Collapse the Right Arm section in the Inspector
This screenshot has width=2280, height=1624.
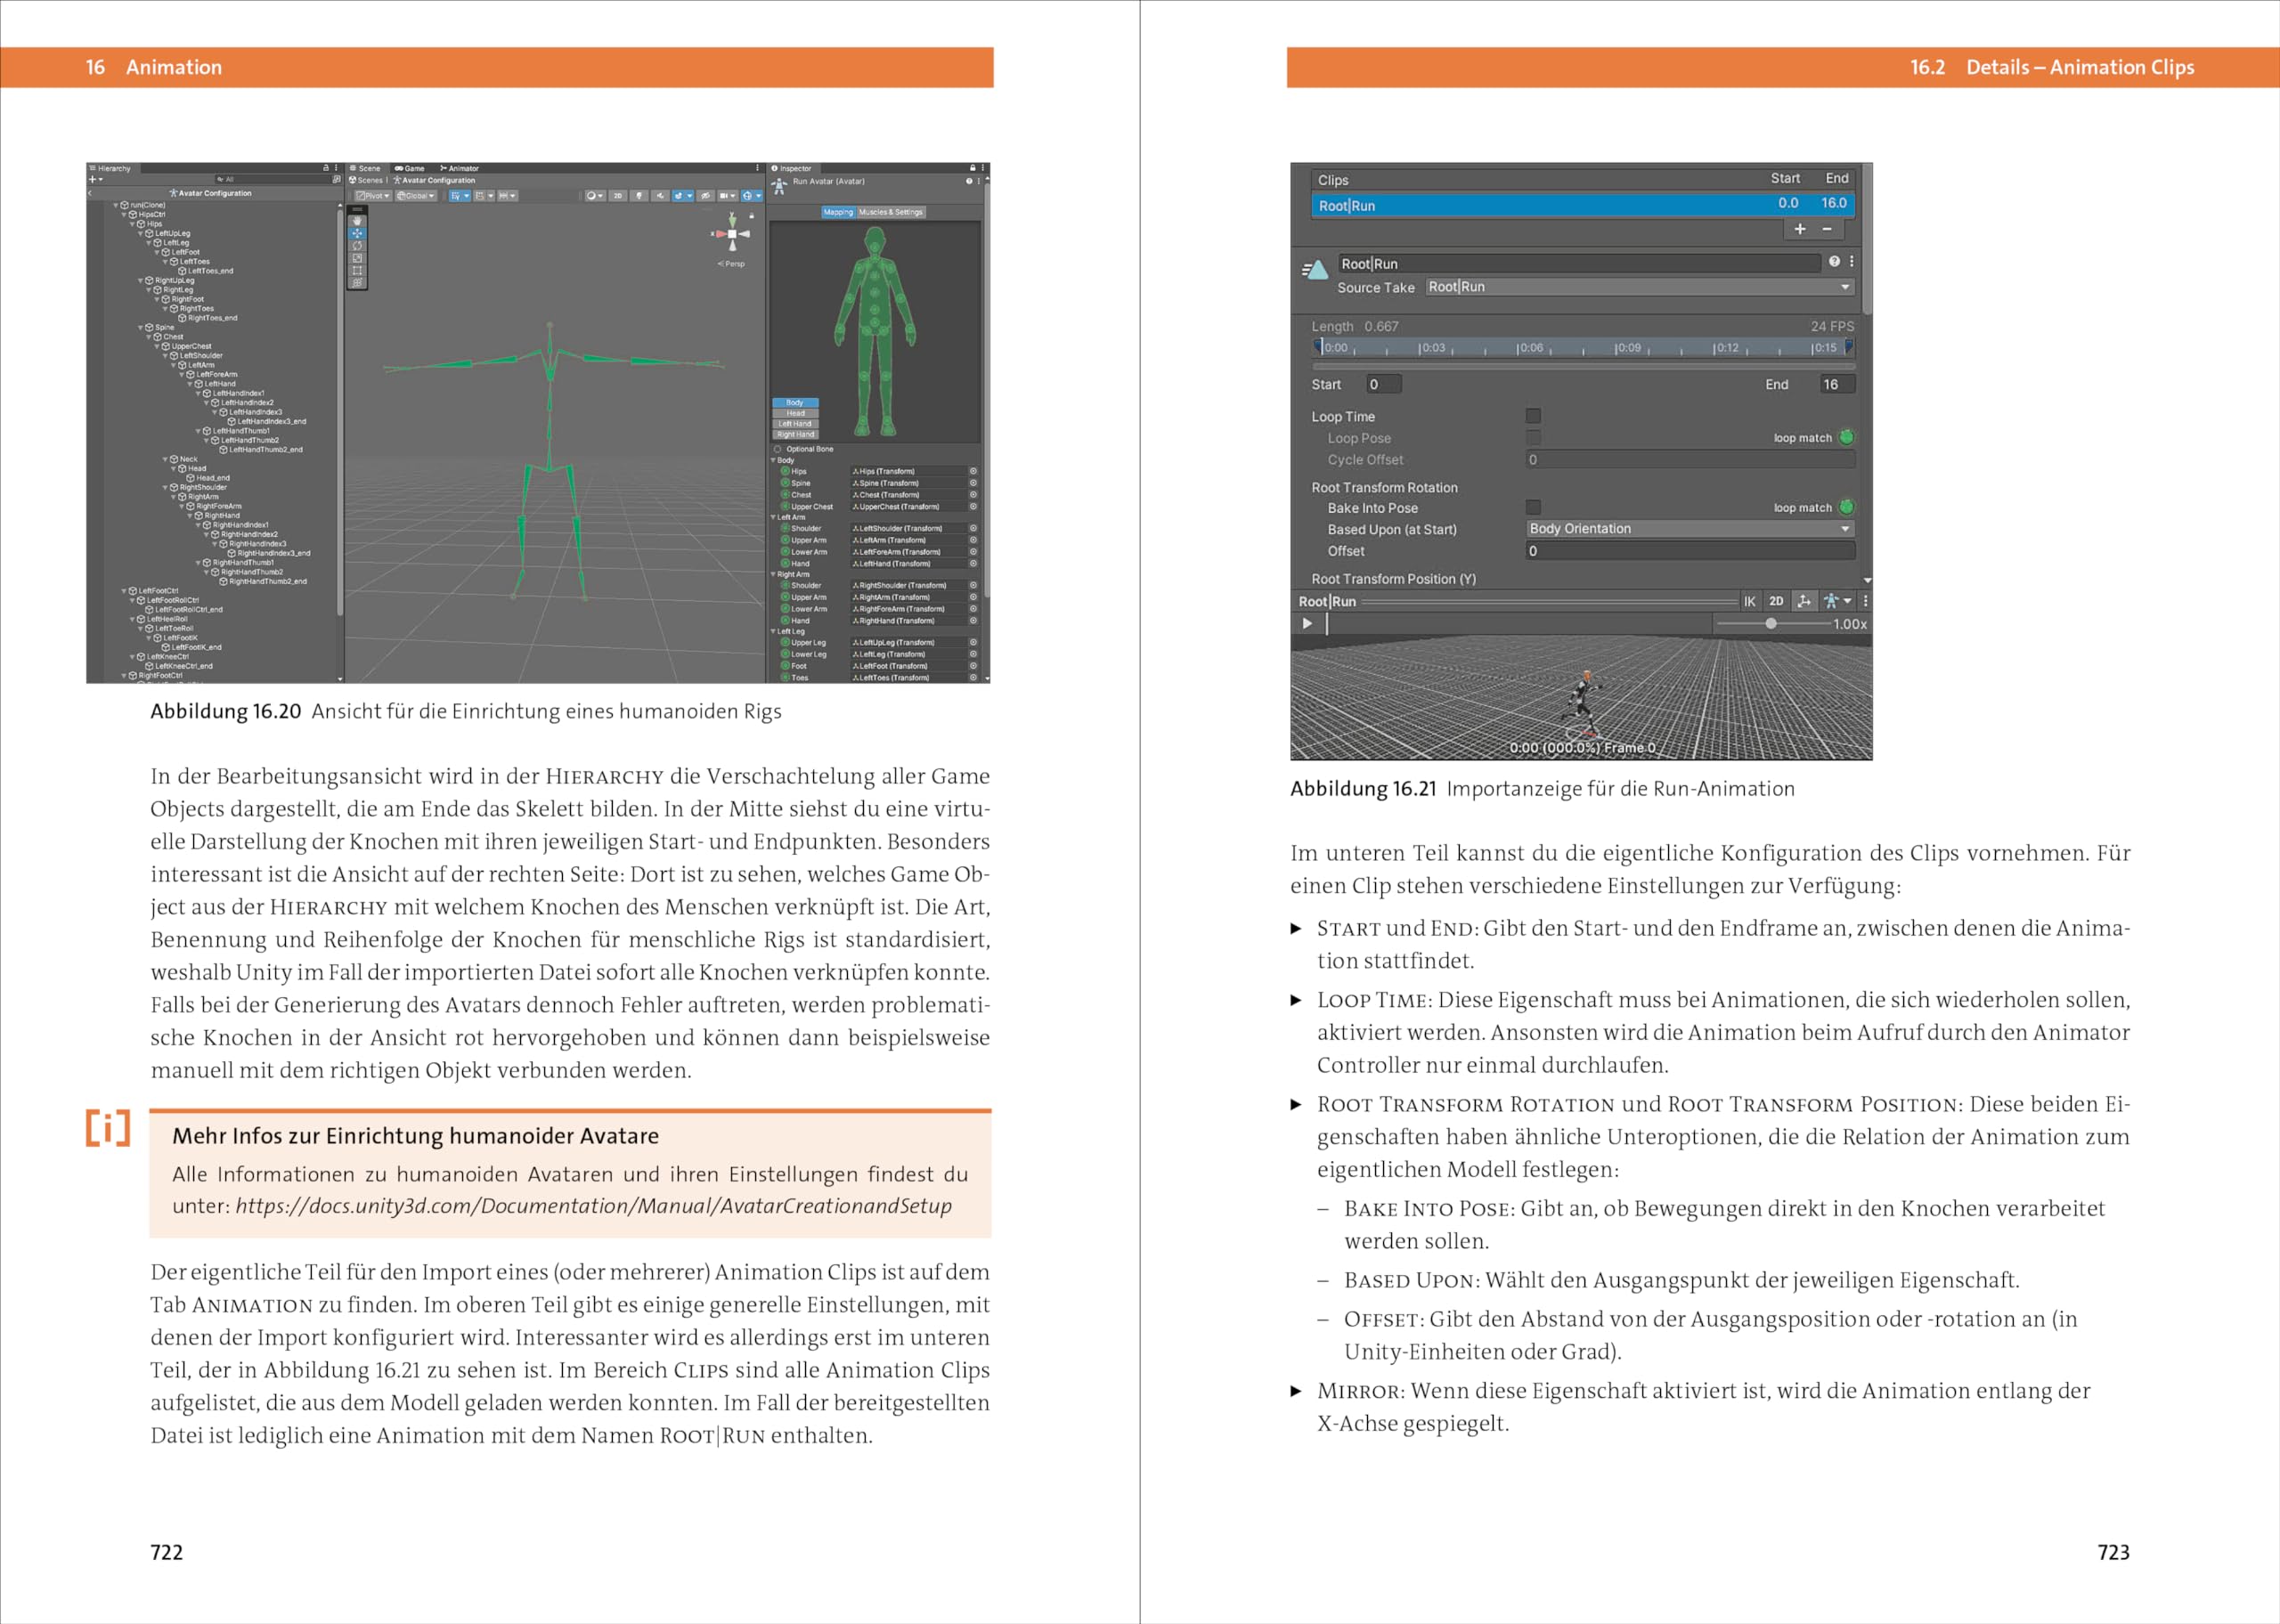tap(773, 574)
